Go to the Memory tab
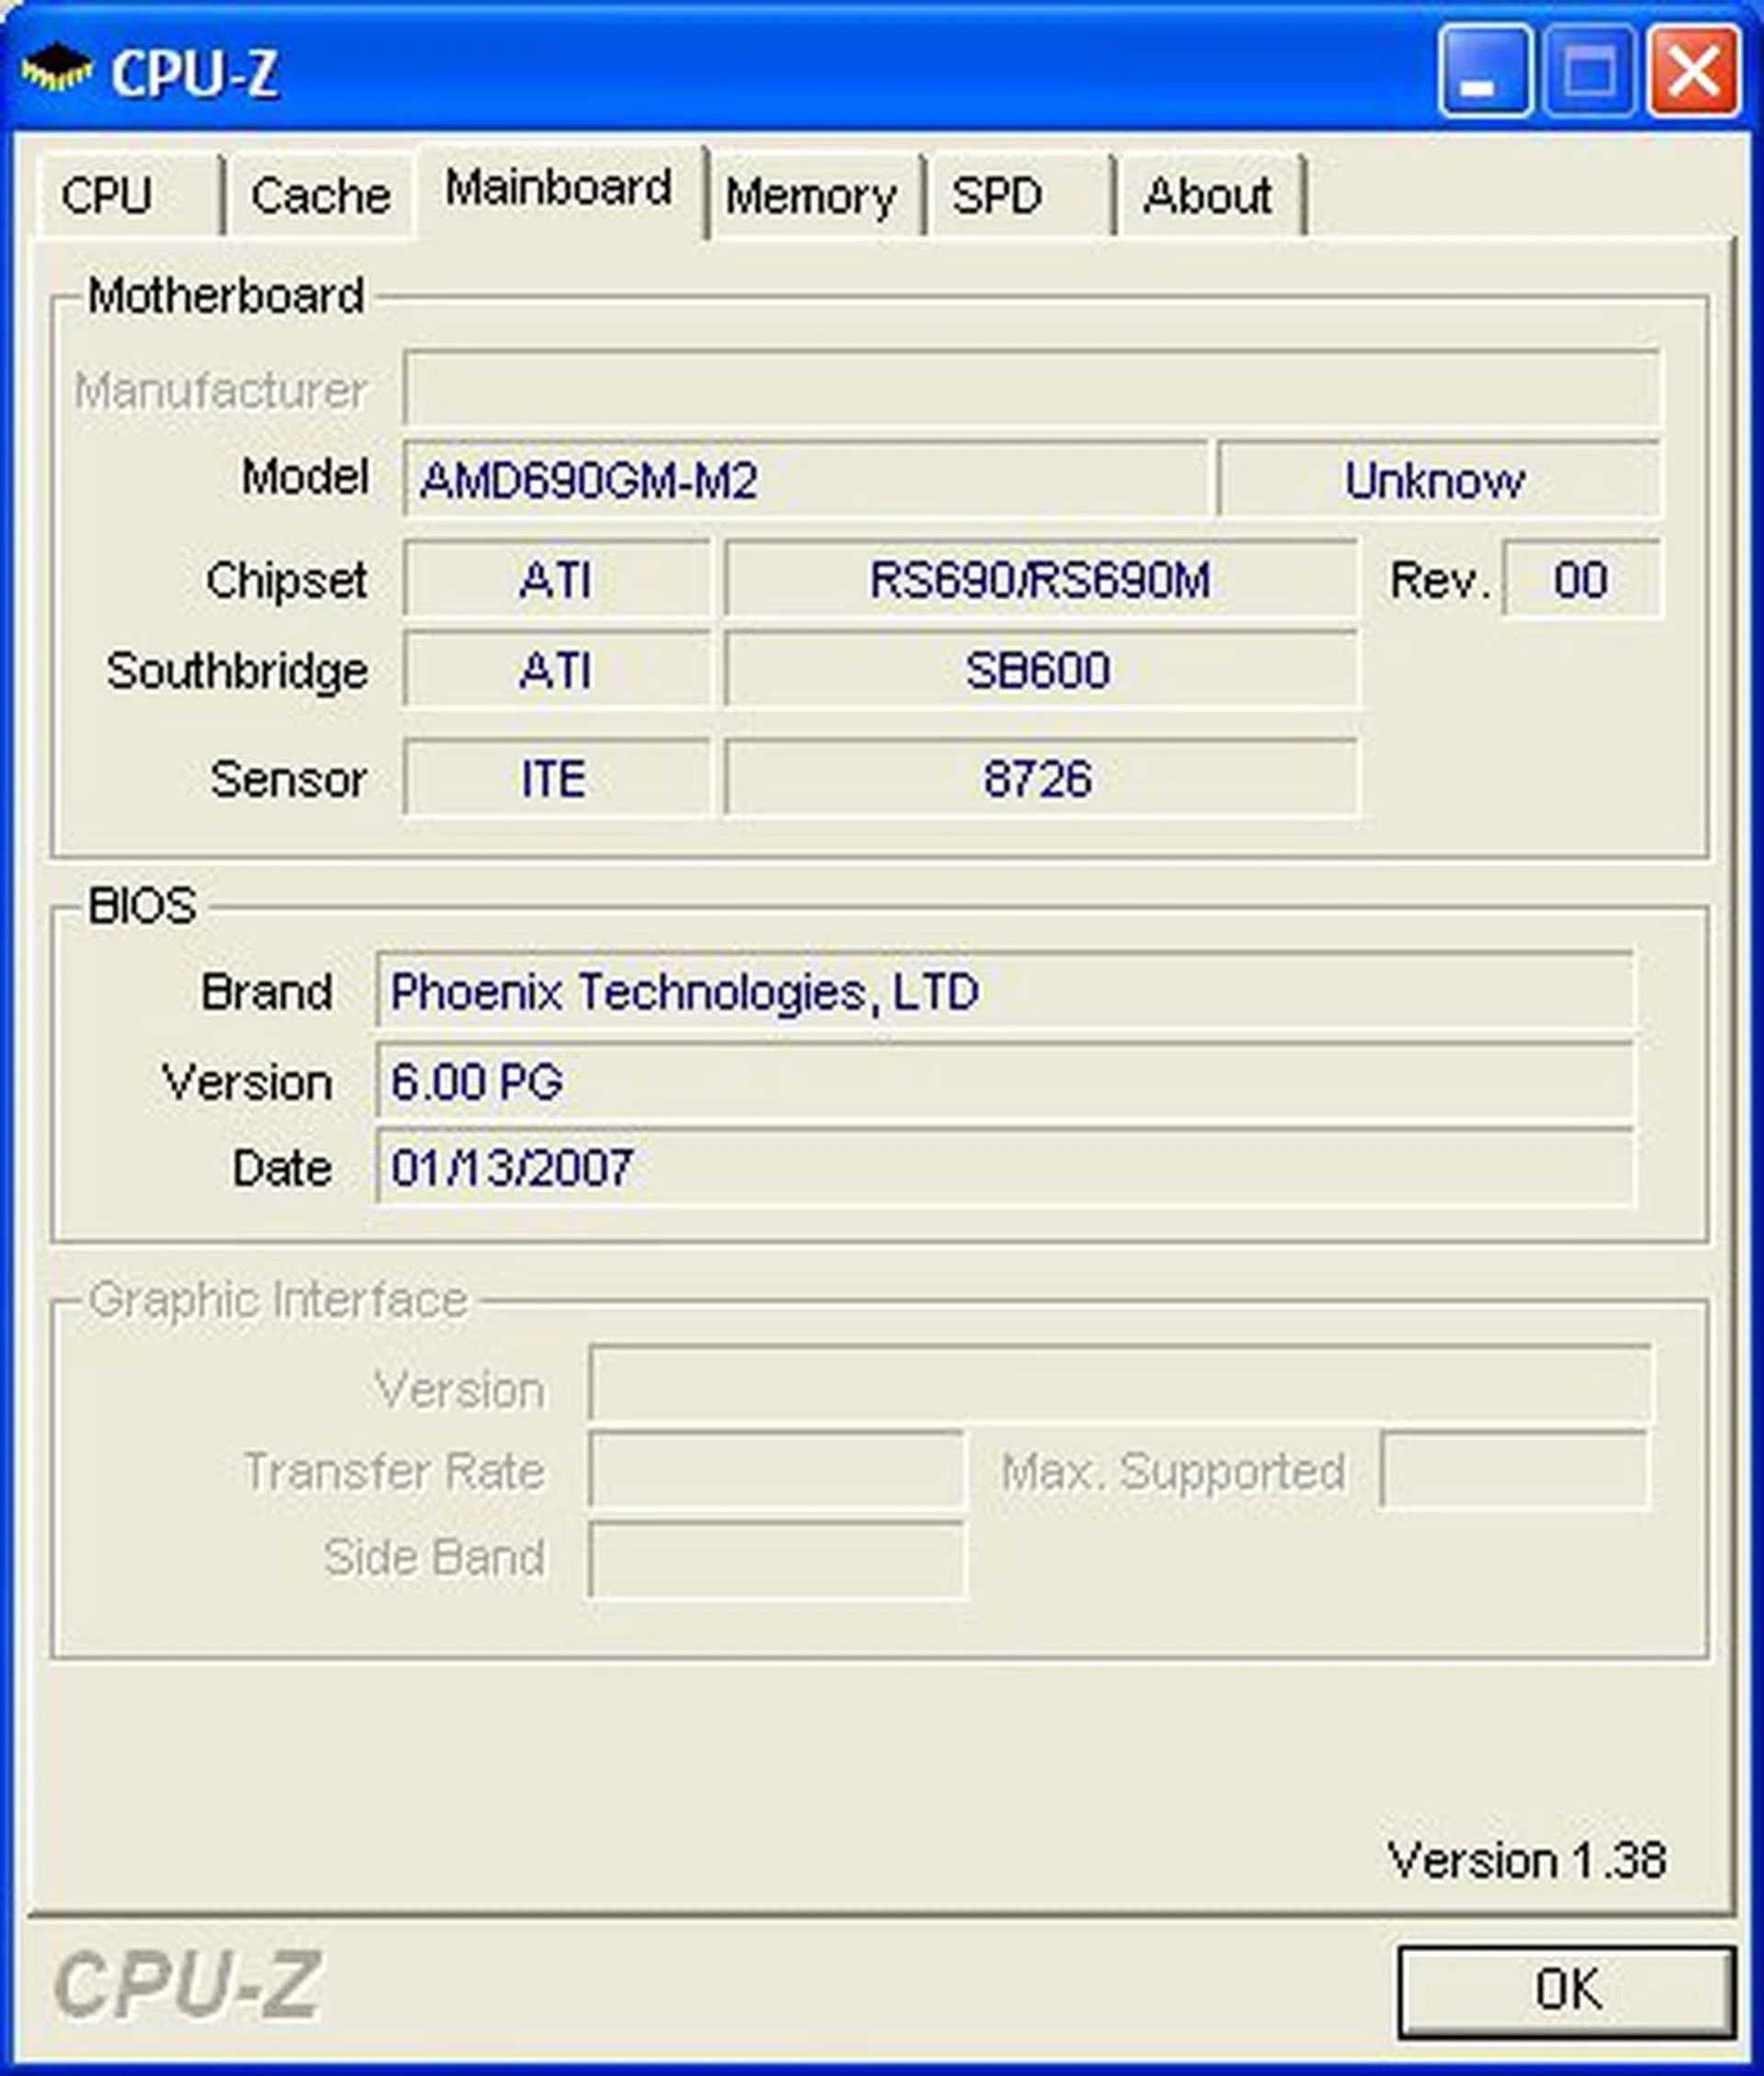1764x2076 pixels. [810, 195]
